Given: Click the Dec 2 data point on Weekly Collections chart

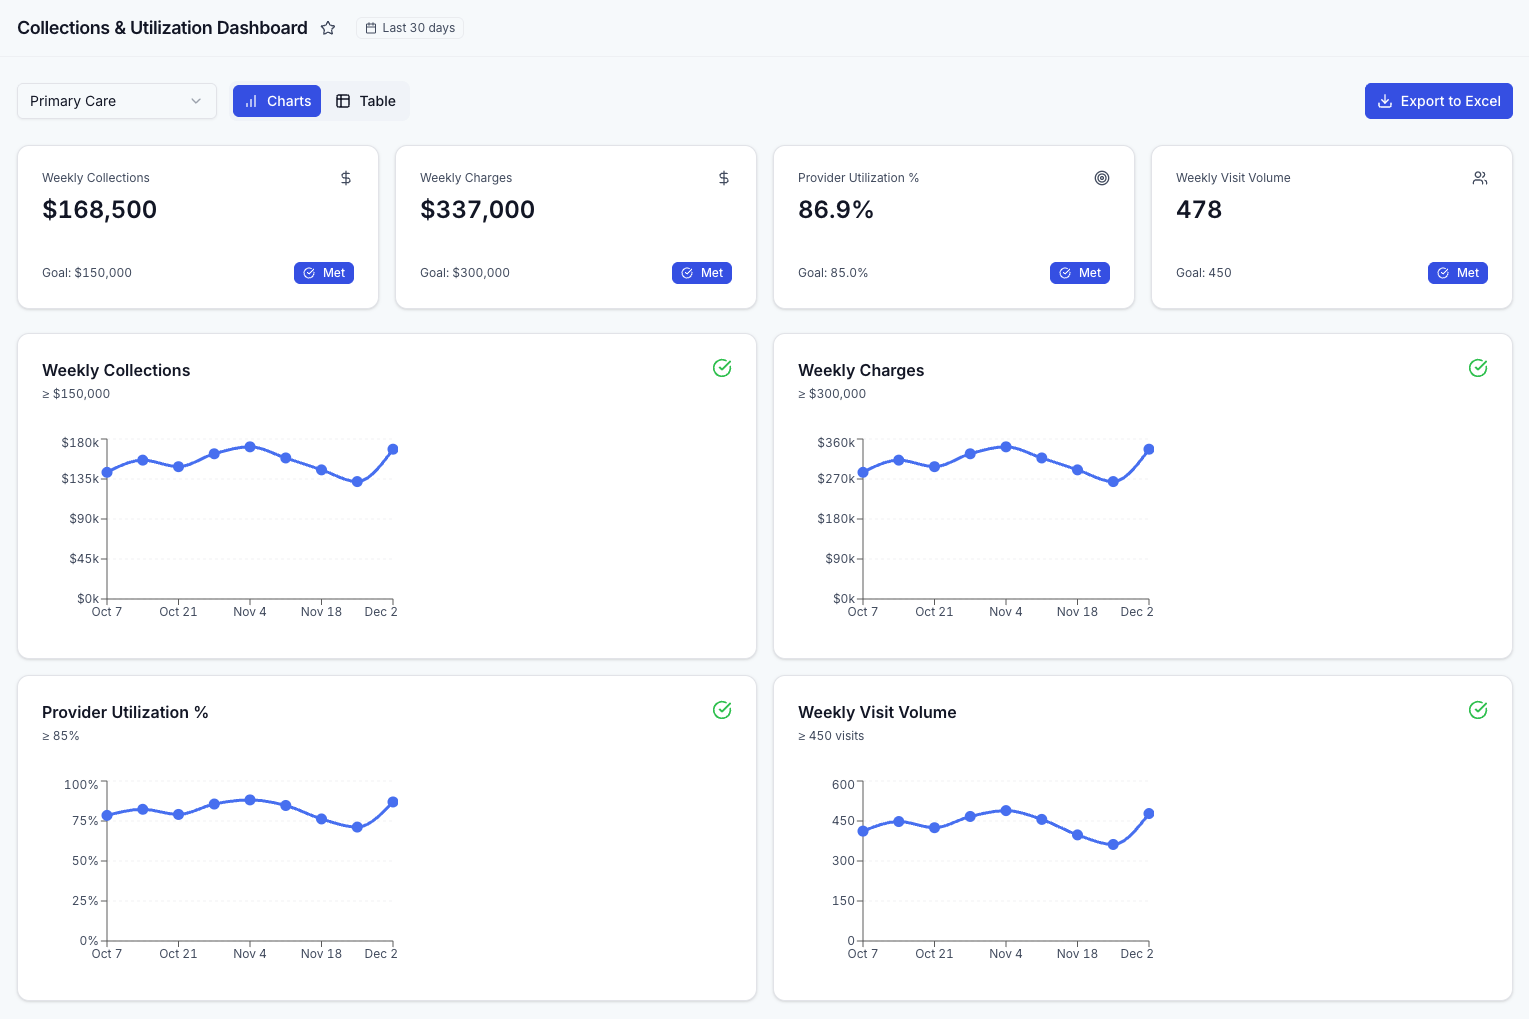Looking at the screenshot, I should [392, 448].
